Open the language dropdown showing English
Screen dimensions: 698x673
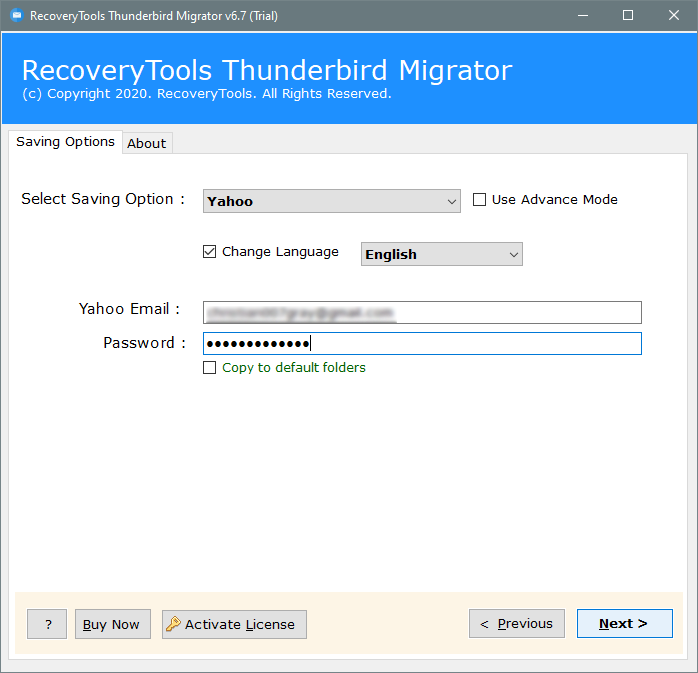pyautogui.click(x=442, y=254)
